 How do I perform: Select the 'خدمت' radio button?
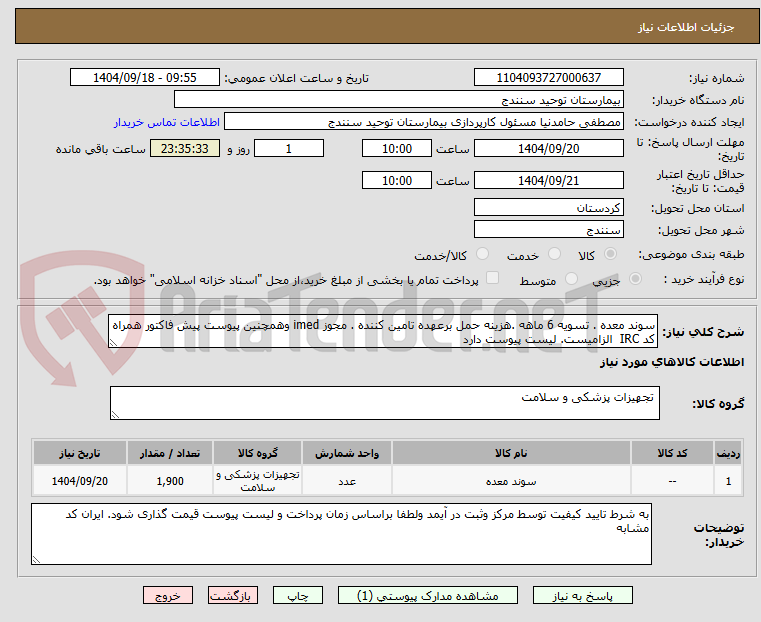coord(554,254)
